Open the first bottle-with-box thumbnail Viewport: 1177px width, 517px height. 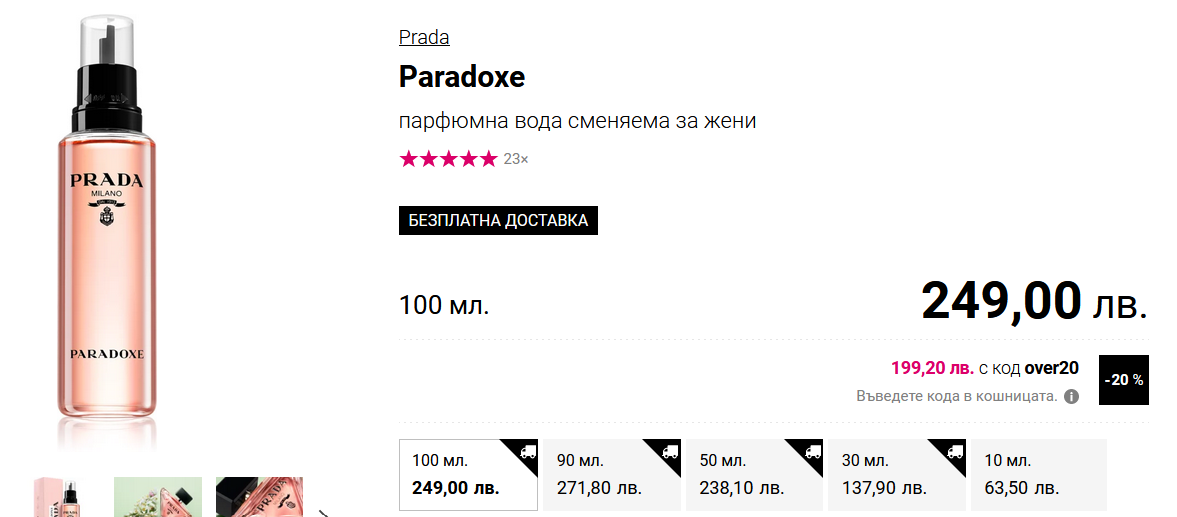pos(58,497)
